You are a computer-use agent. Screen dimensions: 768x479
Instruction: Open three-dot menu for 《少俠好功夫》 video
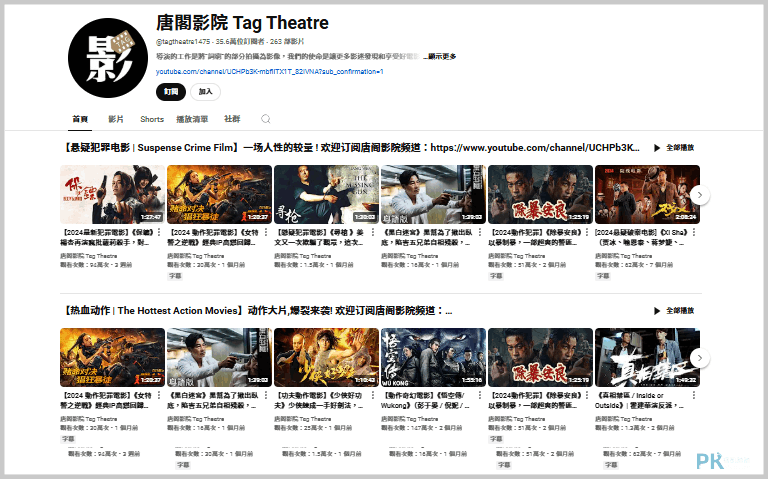[373, 395]
